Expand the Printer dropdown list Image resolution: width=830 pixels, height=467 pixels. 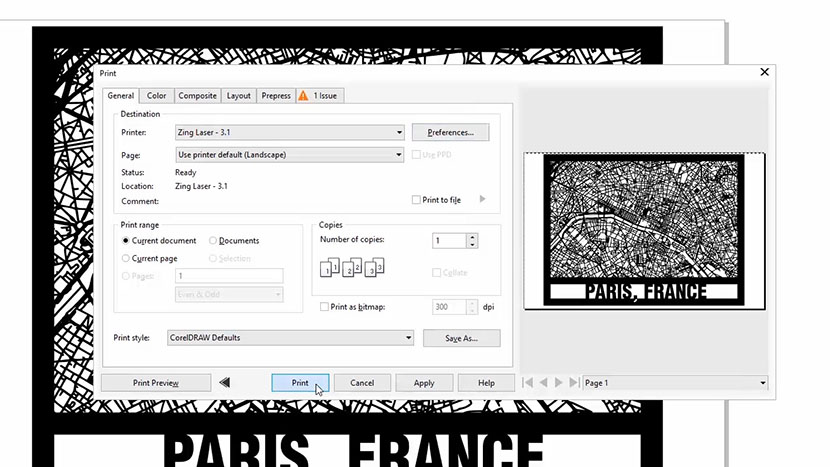click(399, 132)
